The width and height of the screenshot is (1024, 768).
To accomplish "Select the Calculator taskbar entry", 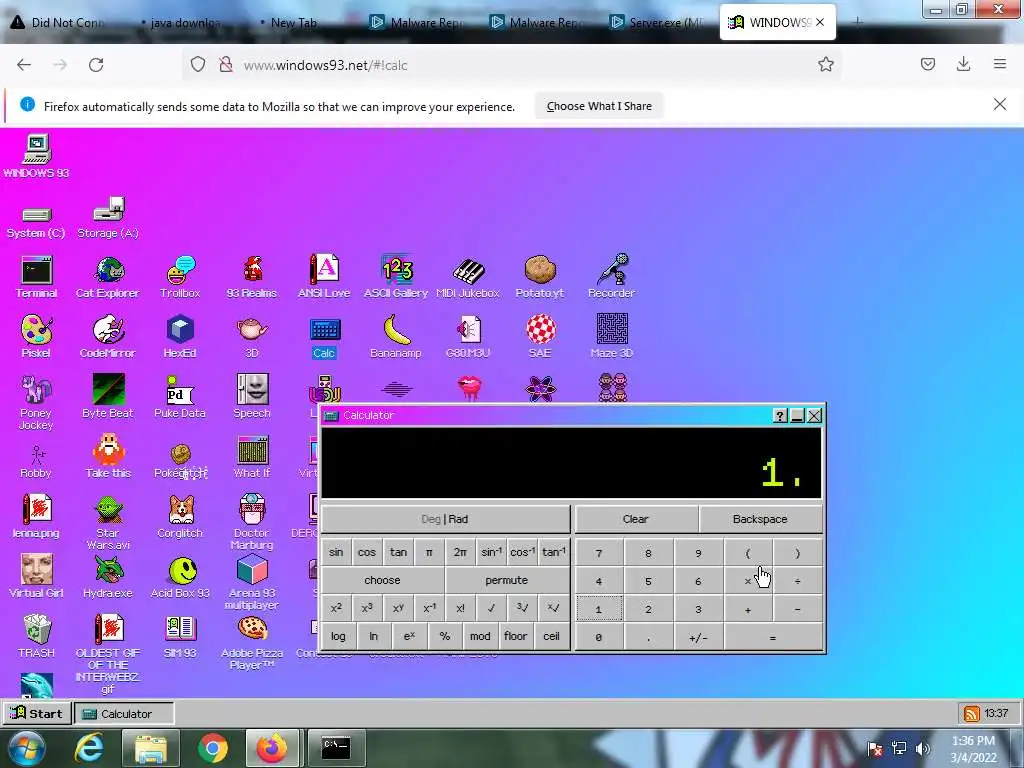I will pos(124,714).
